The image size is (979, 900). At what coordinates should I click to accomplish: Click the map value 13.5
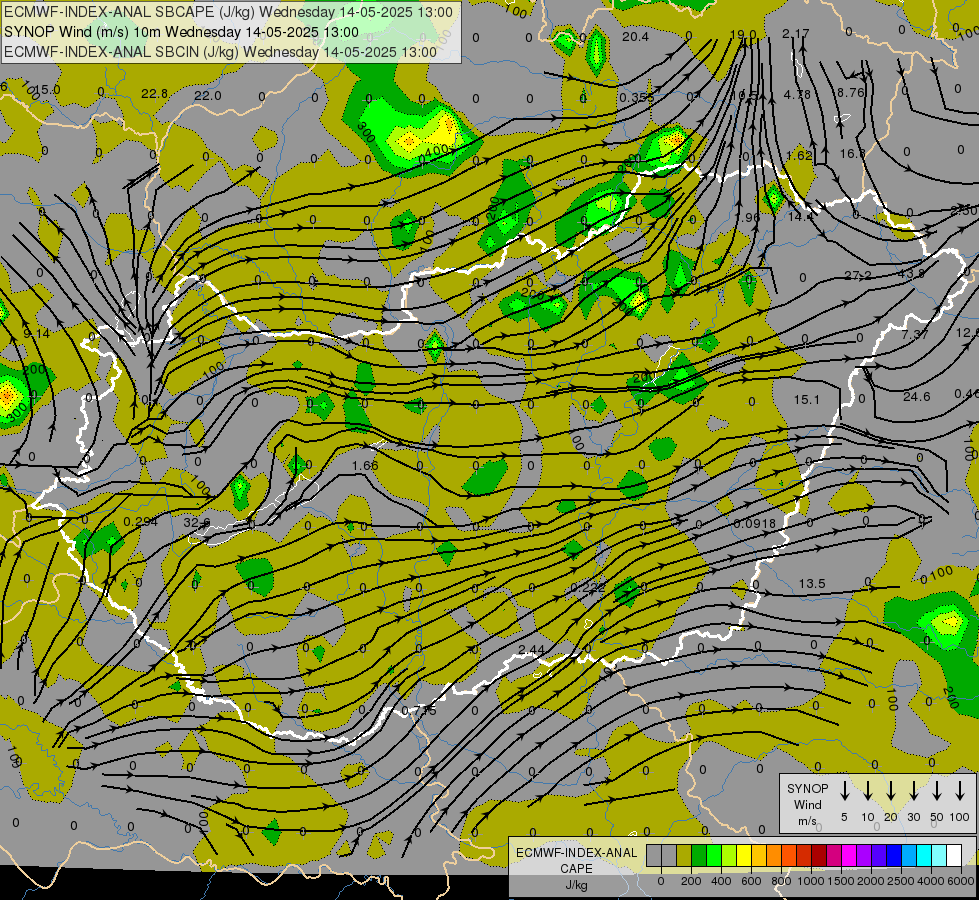(812, 583)
